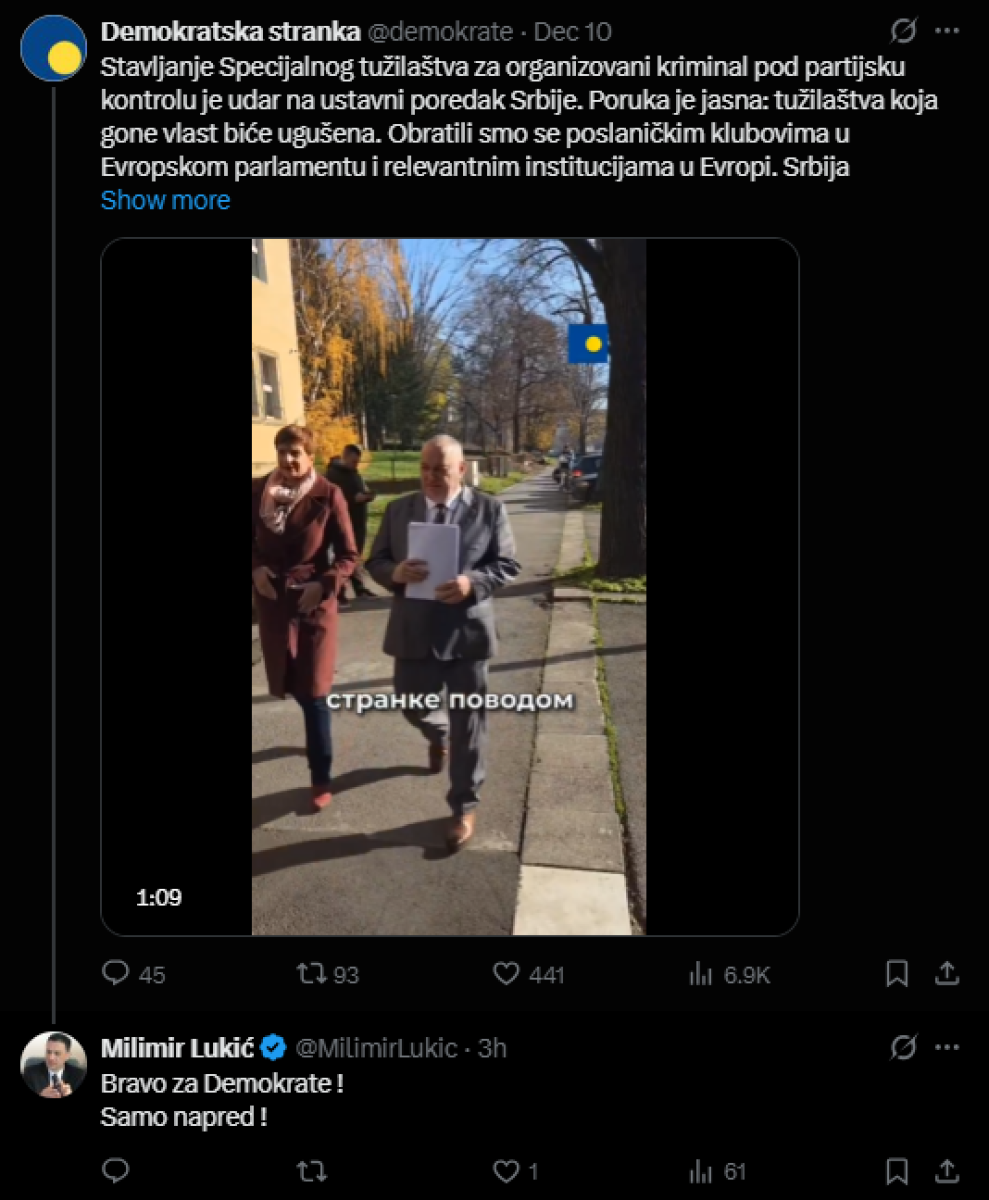Image resolution: width=989 pixels, height=1200 pixels.
Task: Open the Dec 10 post timestamp
Action: click(x=572, y=32)
